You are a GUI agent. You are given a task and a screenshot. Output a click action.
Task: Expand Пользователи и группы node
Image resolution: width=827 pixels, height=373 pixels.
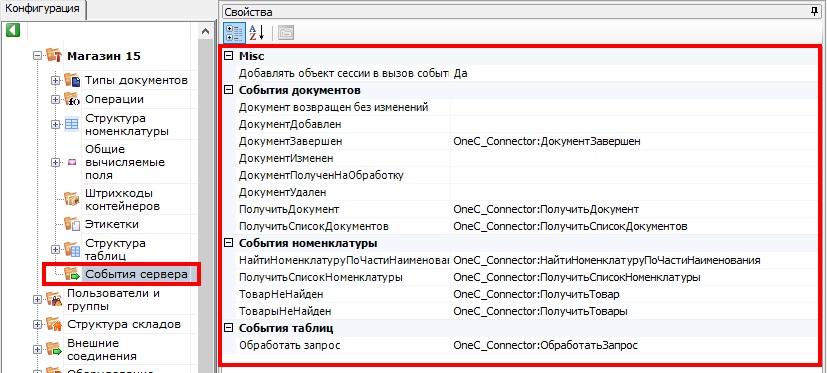(37, 299)
